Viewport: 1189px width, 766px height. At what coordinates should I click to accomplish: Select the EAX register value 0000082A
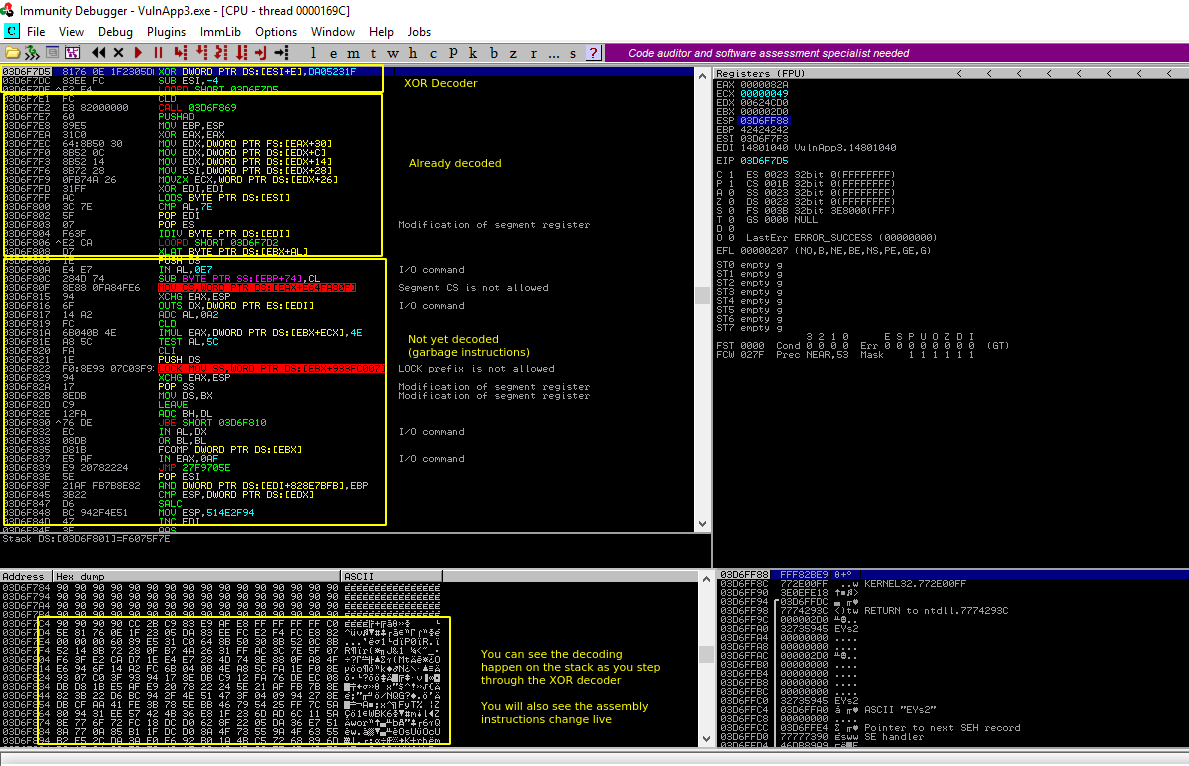coord(764,85)
